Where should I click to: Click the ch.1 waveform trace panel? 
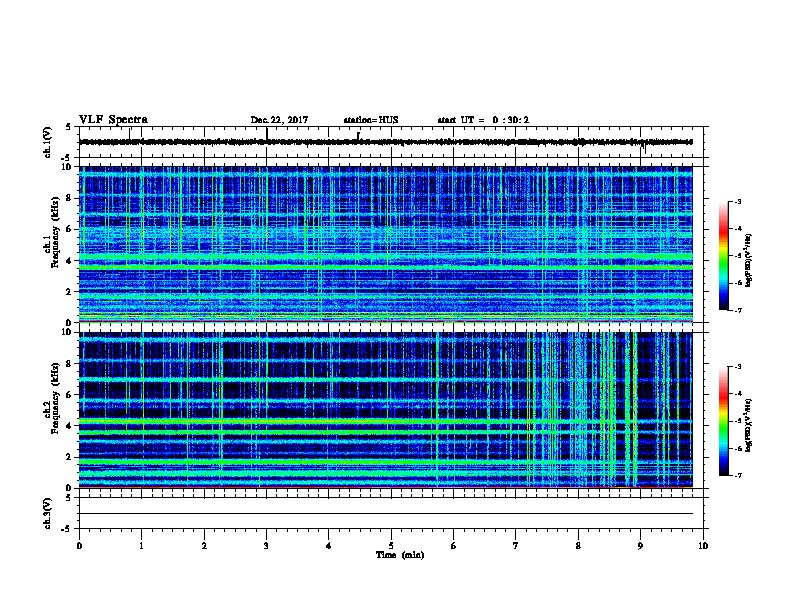tap(391, 142)
